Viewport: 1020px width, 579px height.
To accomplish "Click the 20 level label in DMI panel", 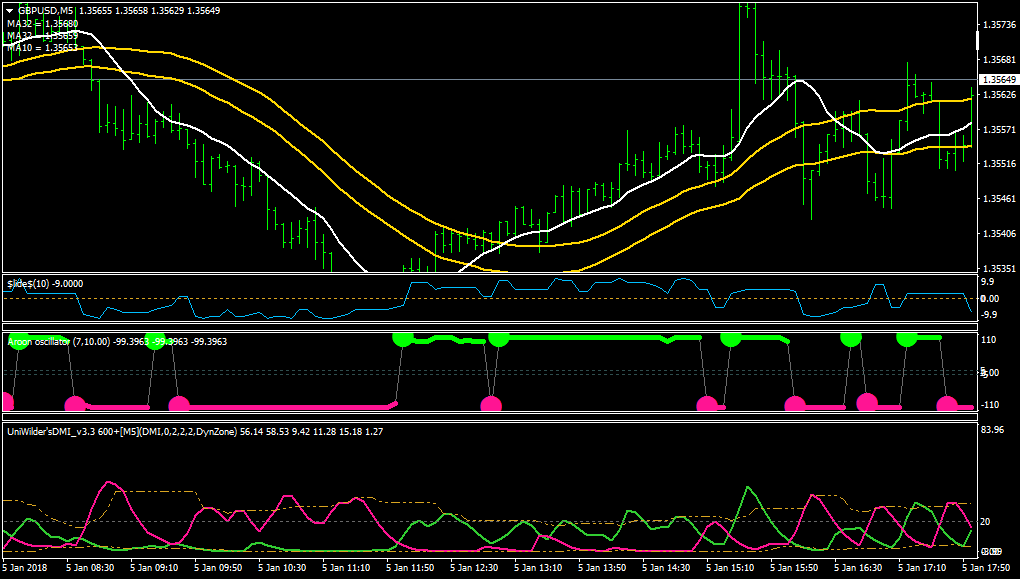I will [986, 522].
